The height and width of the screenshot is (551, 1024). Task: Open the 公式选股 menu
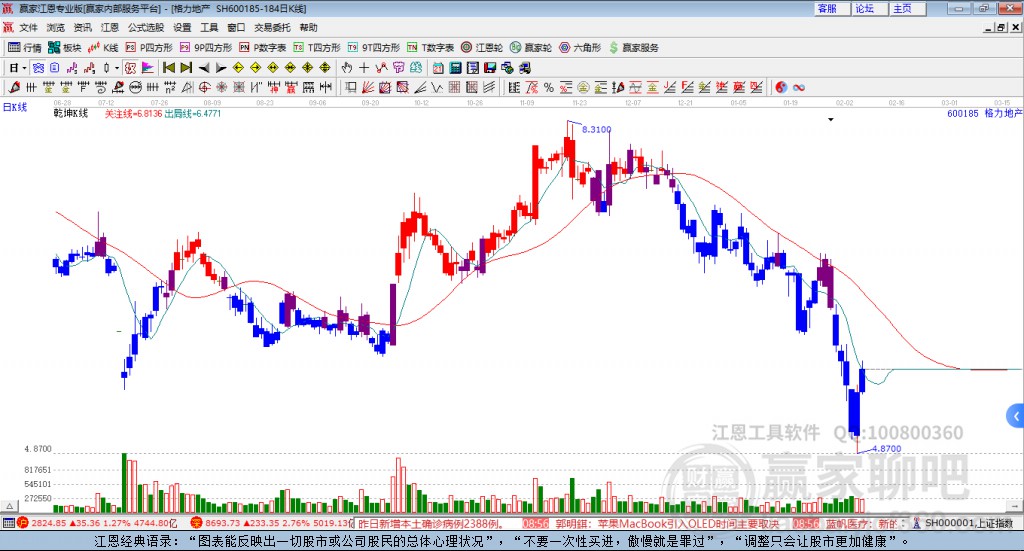coord(146,27)
